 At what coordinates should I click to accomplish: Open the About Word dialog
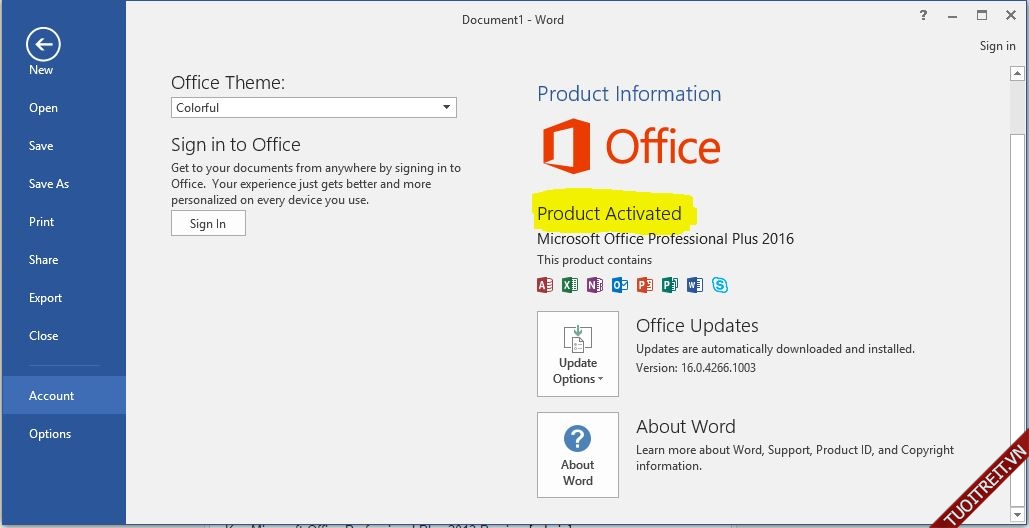pyautogui.click(x=578, y=455)
